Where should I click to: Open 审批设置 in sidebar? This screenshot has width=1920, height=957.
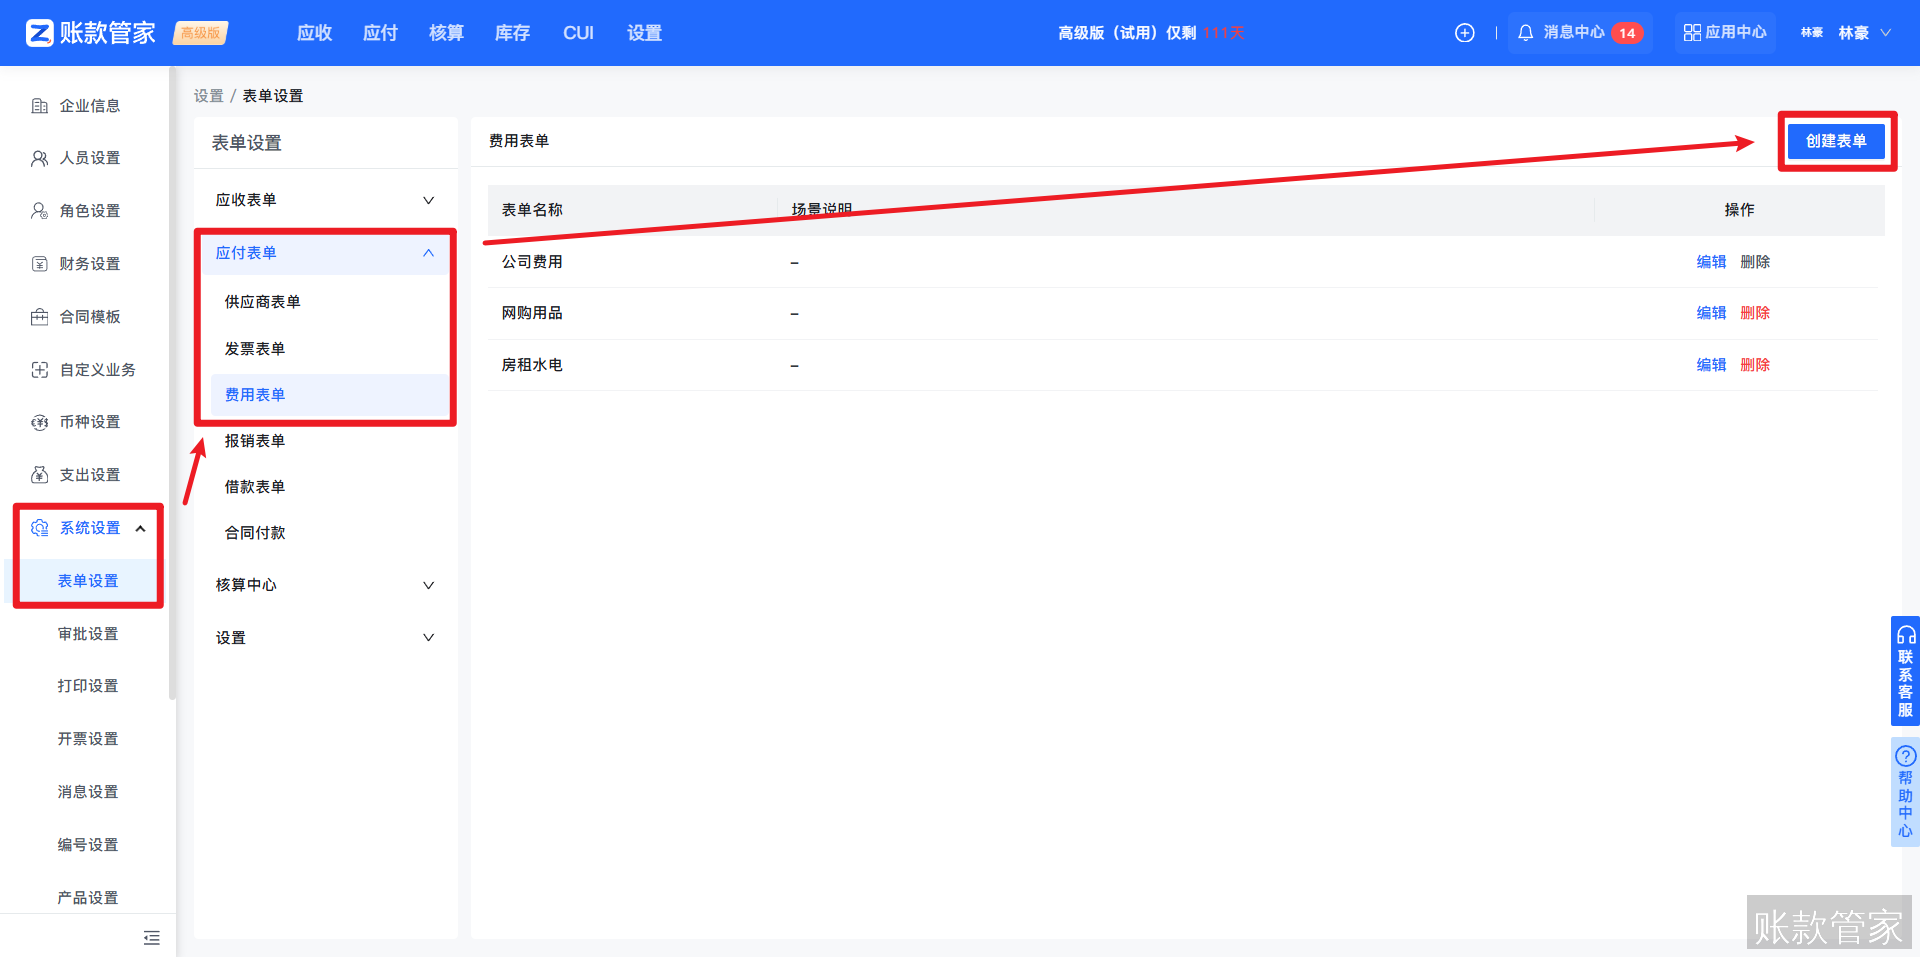point(88,634)
